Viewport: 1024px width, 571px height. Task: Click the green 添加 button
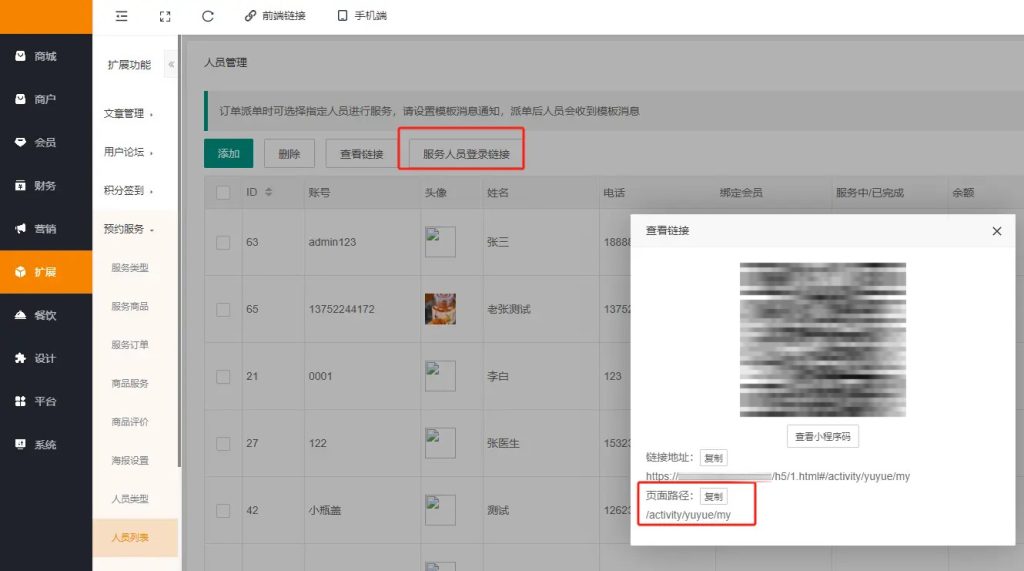(x=229, y=154)
